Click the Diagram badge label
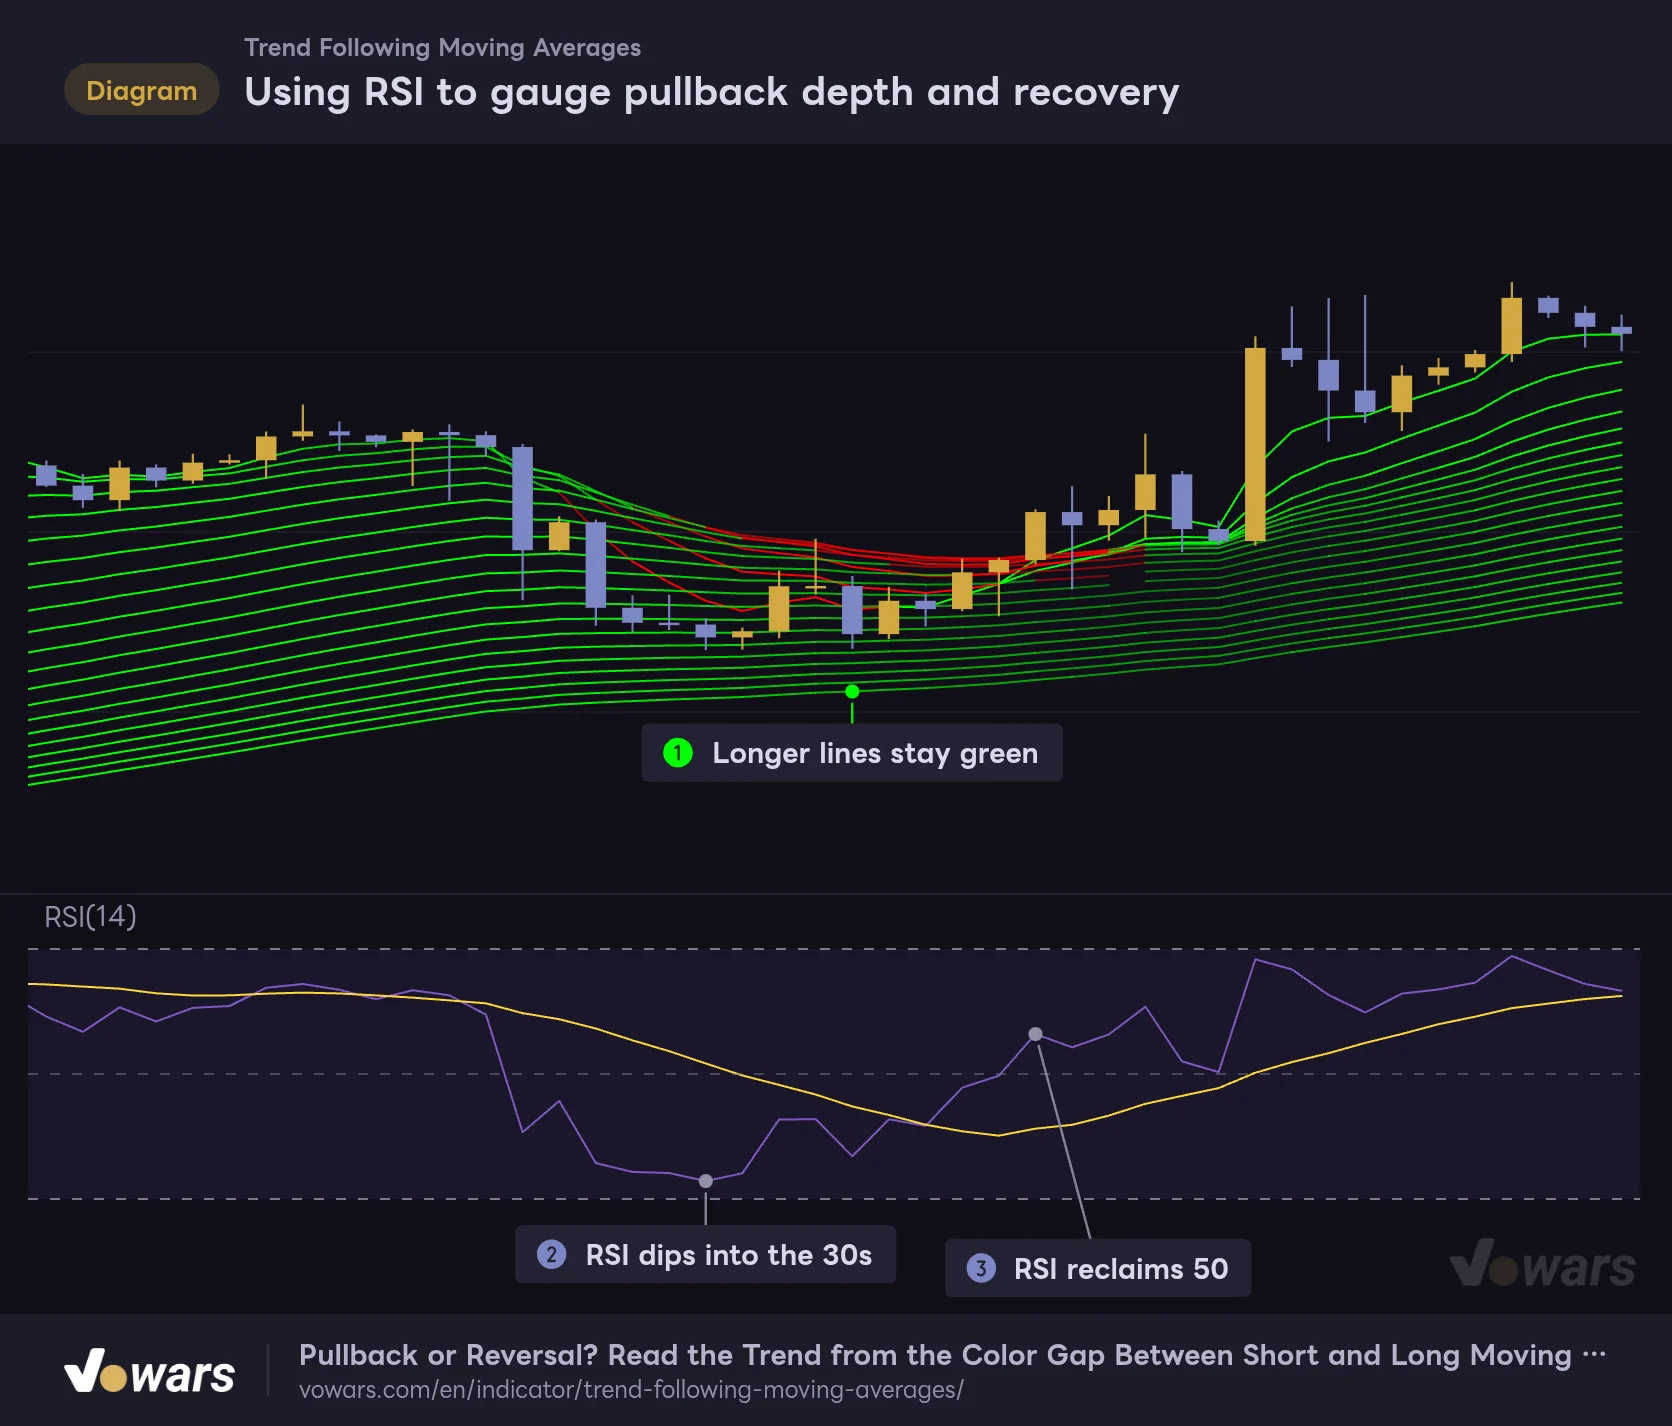Image resolution: width=1672 pixels, height=1426 pixels. pyautogui.click(x=141, y=90)
